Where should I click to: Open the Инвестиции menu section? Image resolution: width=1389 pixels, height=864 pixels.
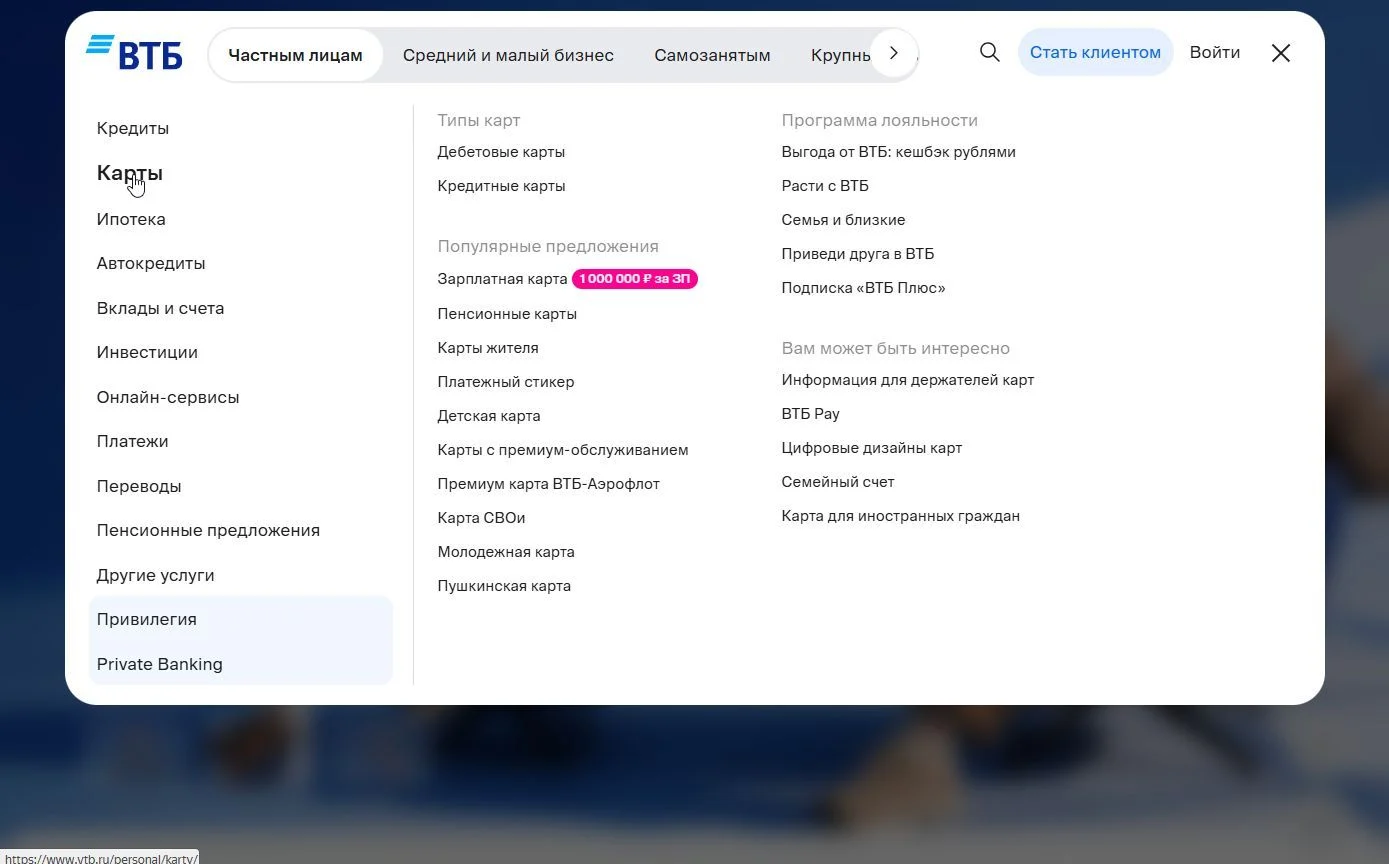coord(147,352)
